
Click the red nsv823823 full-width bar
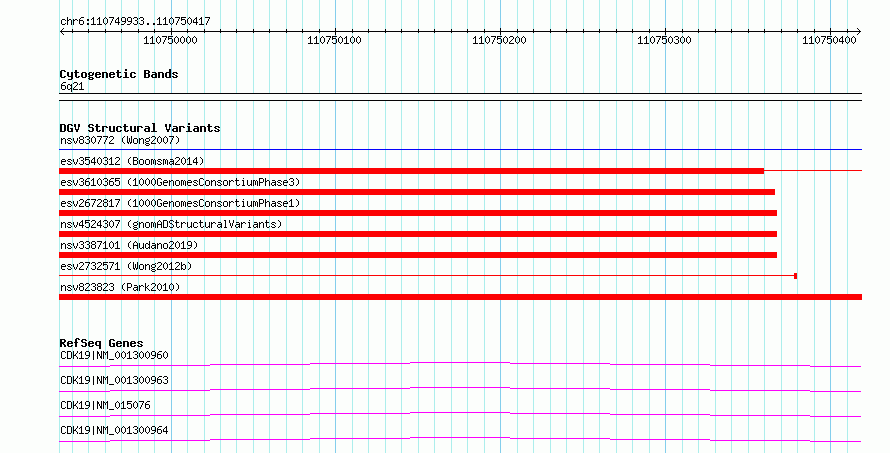click(x=460, y=297)
